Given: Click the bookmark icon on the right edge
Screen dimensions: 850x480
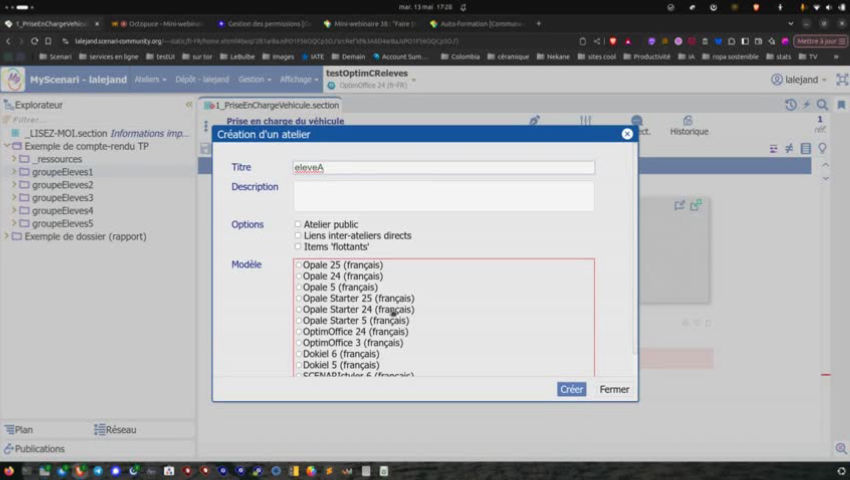Looking at the screenshot, I should 841,105.
